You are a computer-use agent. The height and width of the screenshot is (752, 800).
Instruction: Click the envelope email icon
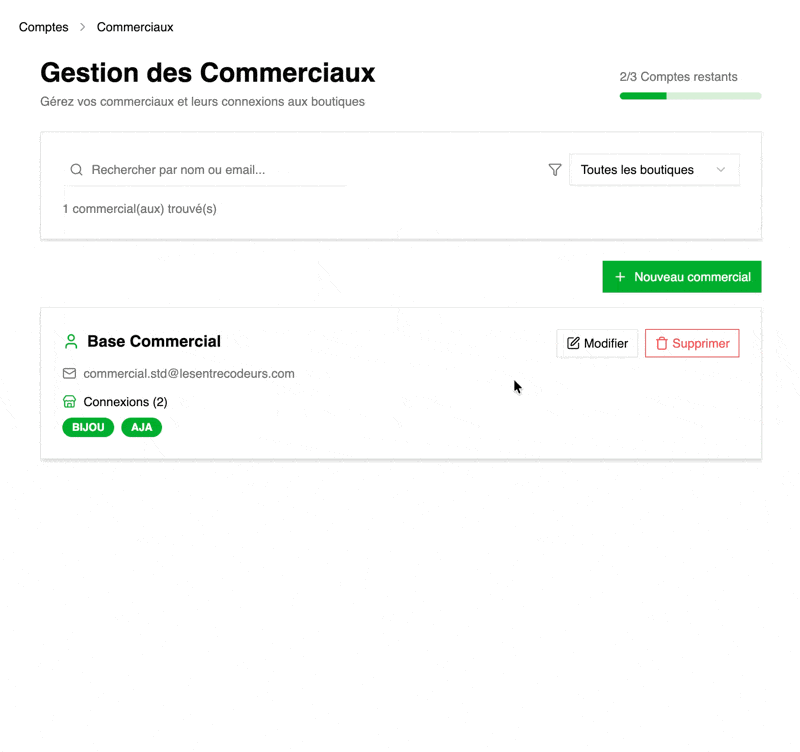(70, 374)
